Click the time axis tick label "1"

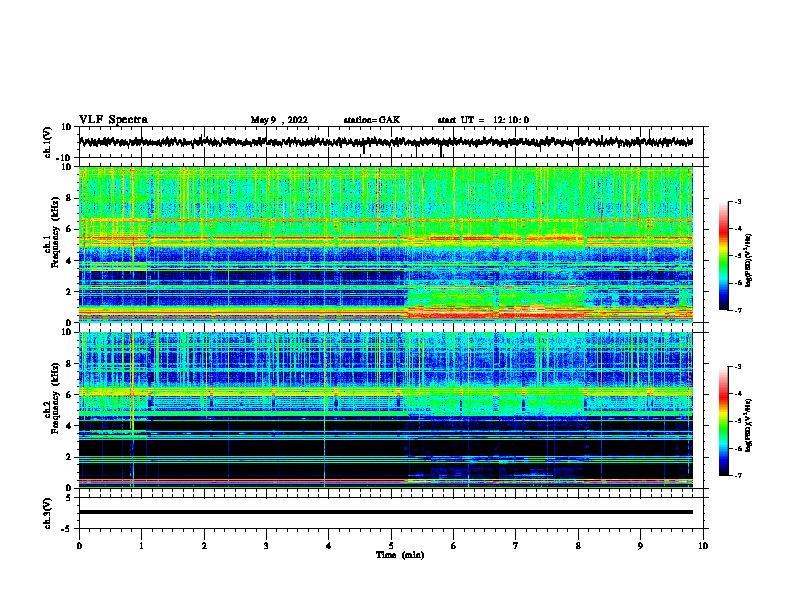pos(141,546)
